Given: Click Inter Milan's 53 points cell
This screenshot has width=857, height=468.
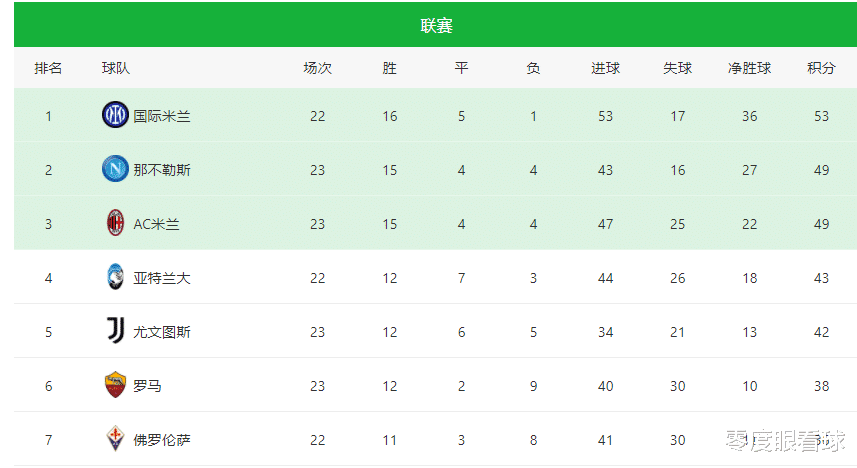Looking at the screenshot, I should pos(821,116).
